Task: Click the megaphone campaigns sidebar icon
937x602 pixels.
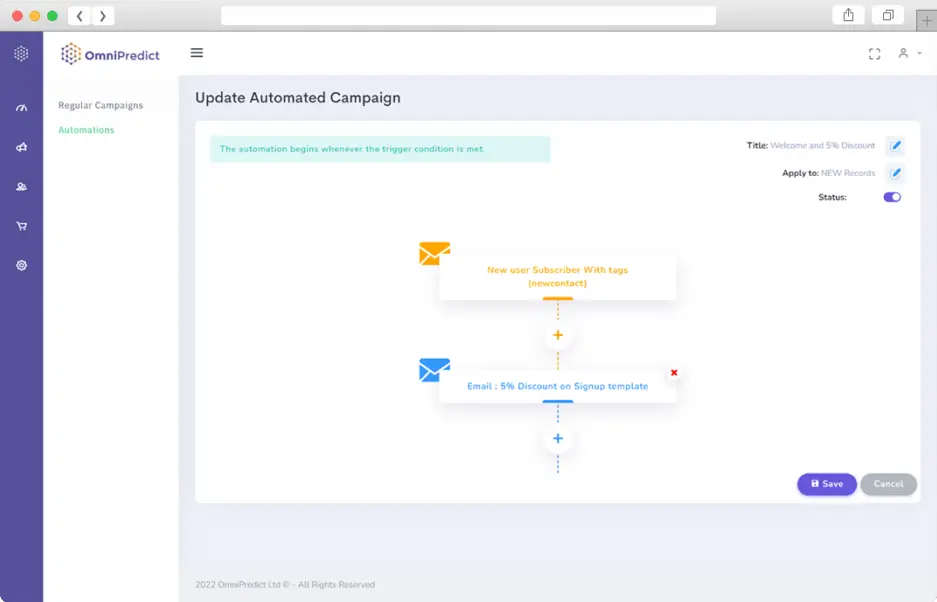Action: click(x=21, y=147)
